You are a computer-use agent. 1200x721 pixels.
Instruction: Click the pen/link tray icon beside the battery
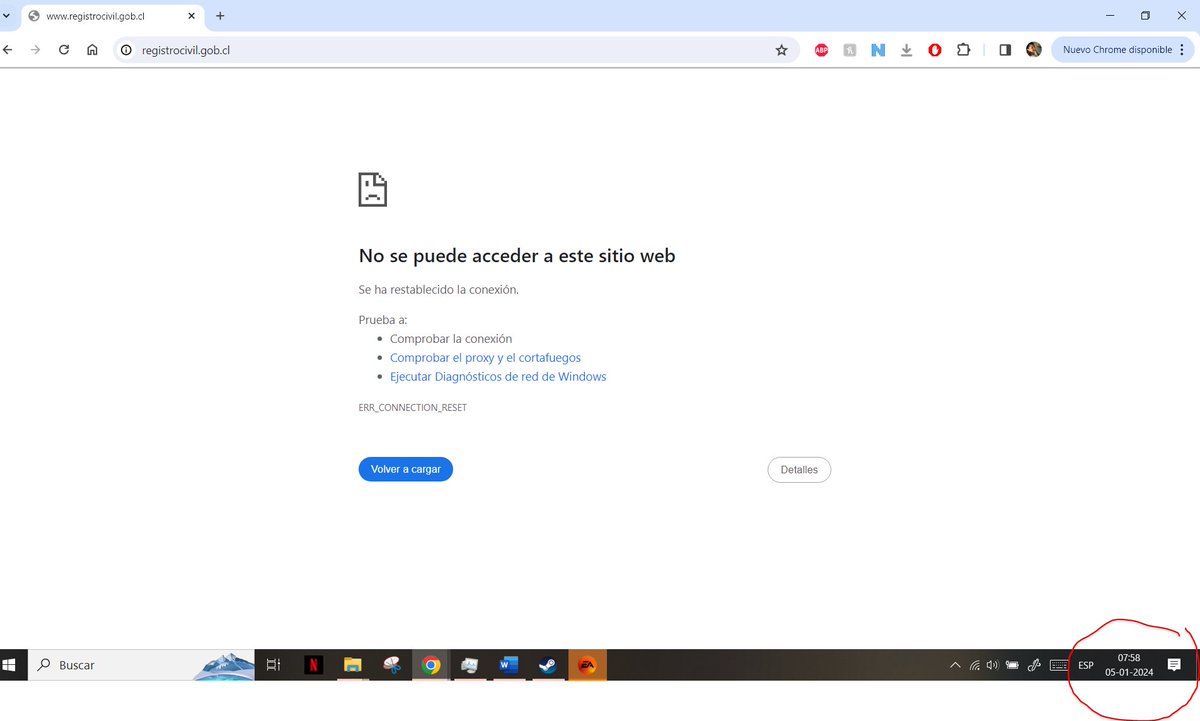[1035, 664]
